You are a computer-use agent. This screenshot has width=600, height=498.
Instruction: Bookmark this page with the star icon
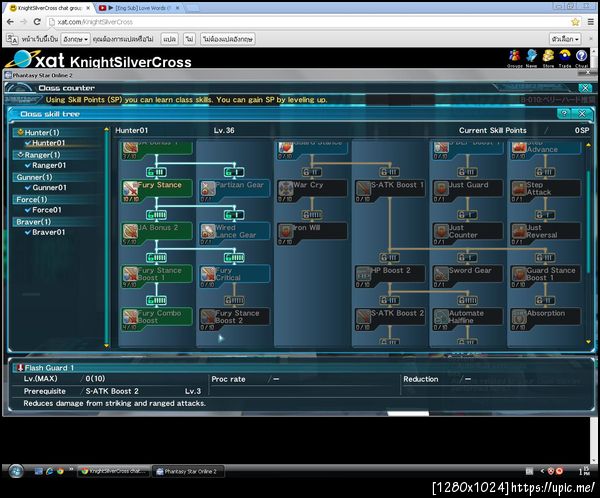click(575, 22)
